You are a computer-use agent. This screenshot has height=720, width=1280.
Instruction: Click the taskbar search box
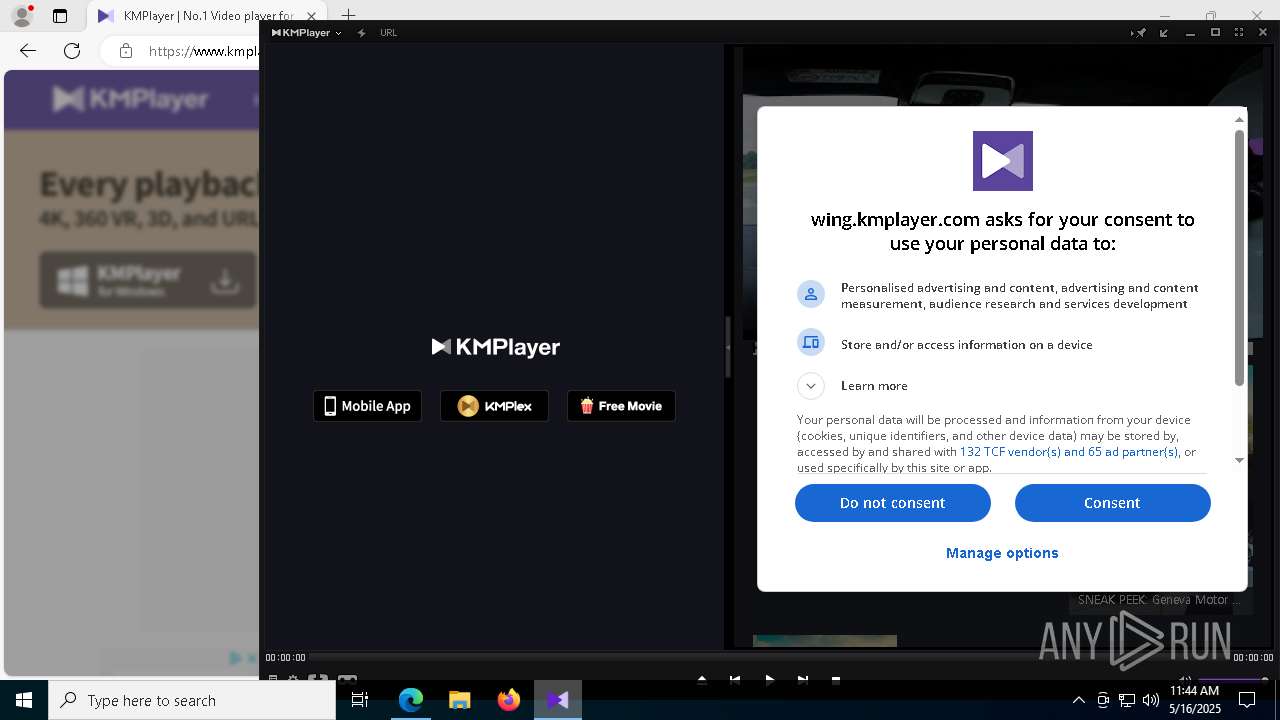[192, 700]
